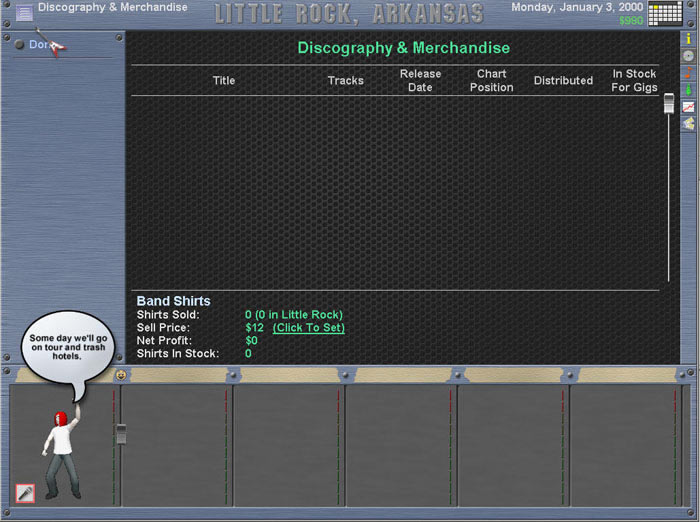Click the Title column header

coord(224,81)
